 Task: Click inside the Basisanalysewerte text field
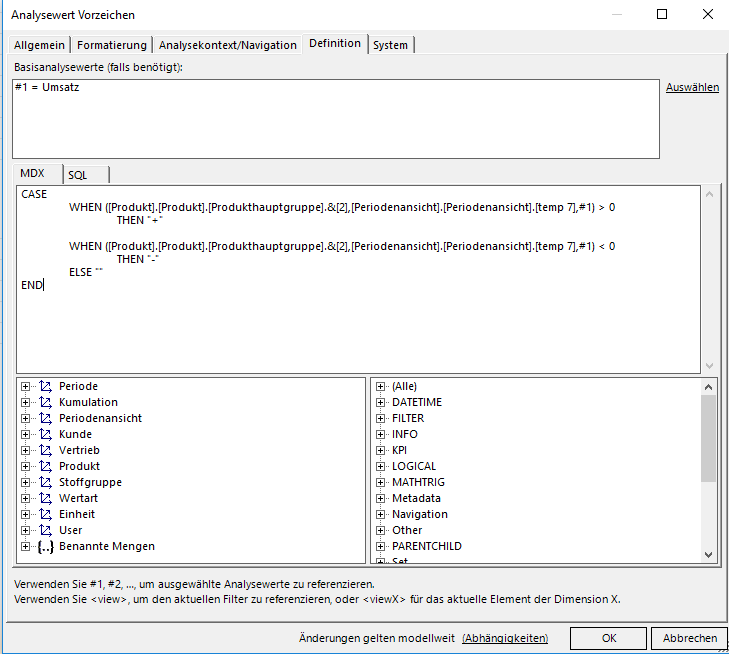335,118
